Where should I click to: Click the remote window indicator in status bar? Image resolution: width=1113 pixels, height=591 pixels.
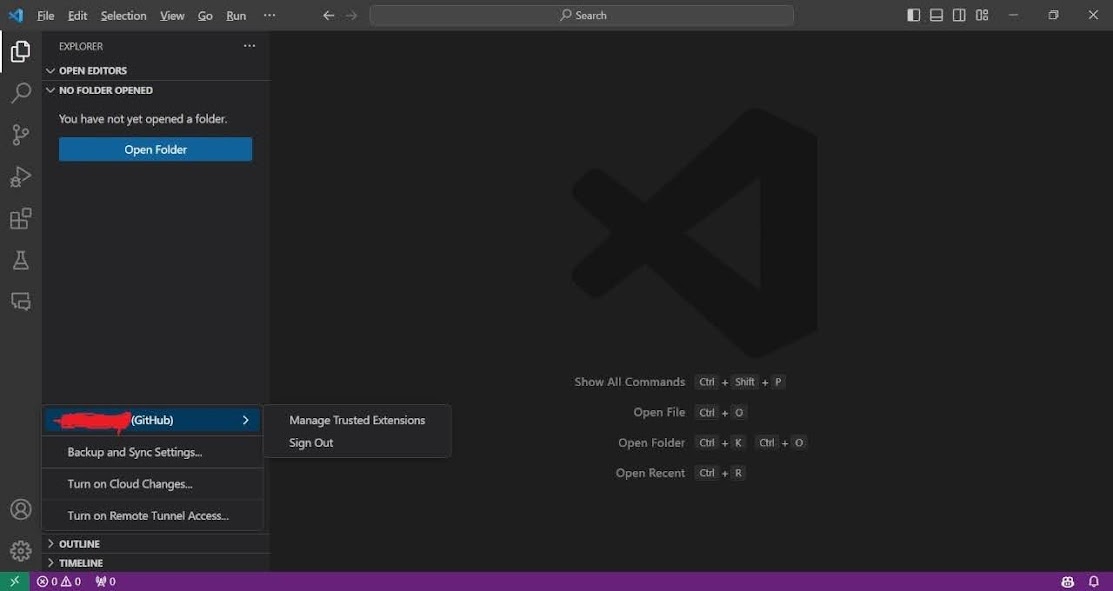[14, 582]
